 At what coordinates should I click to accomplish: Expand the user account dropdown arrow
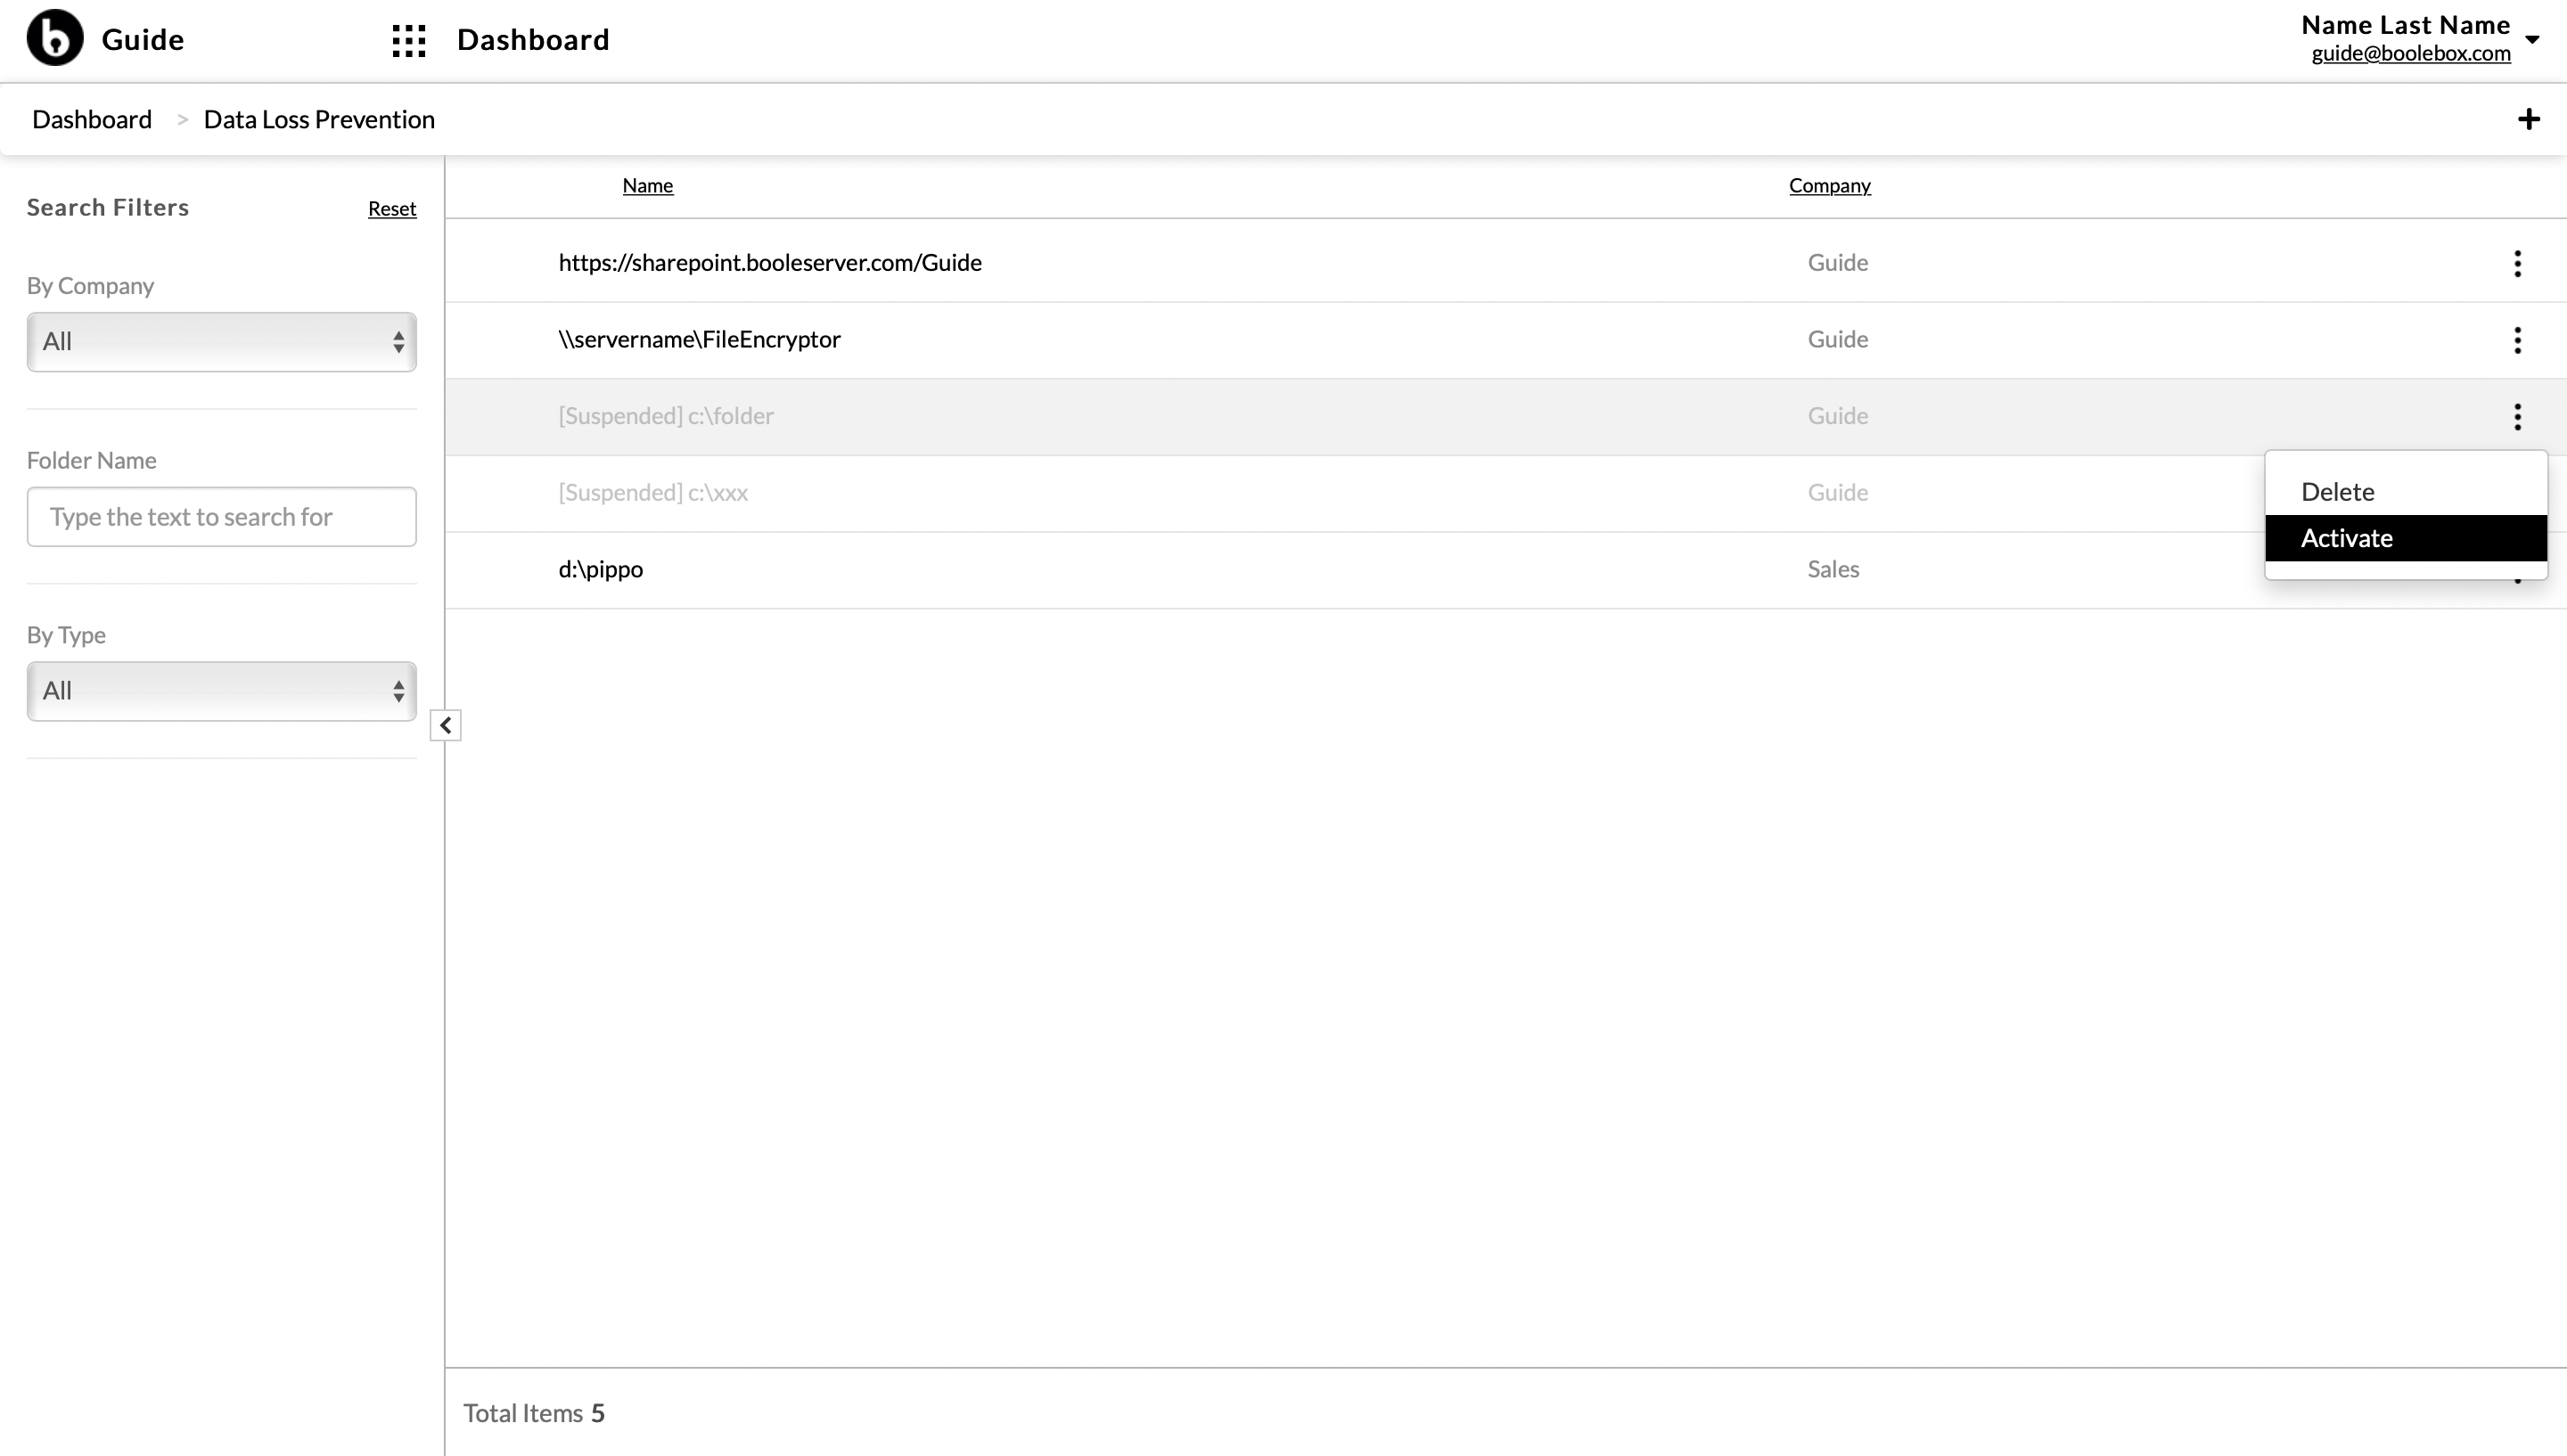2532,39
